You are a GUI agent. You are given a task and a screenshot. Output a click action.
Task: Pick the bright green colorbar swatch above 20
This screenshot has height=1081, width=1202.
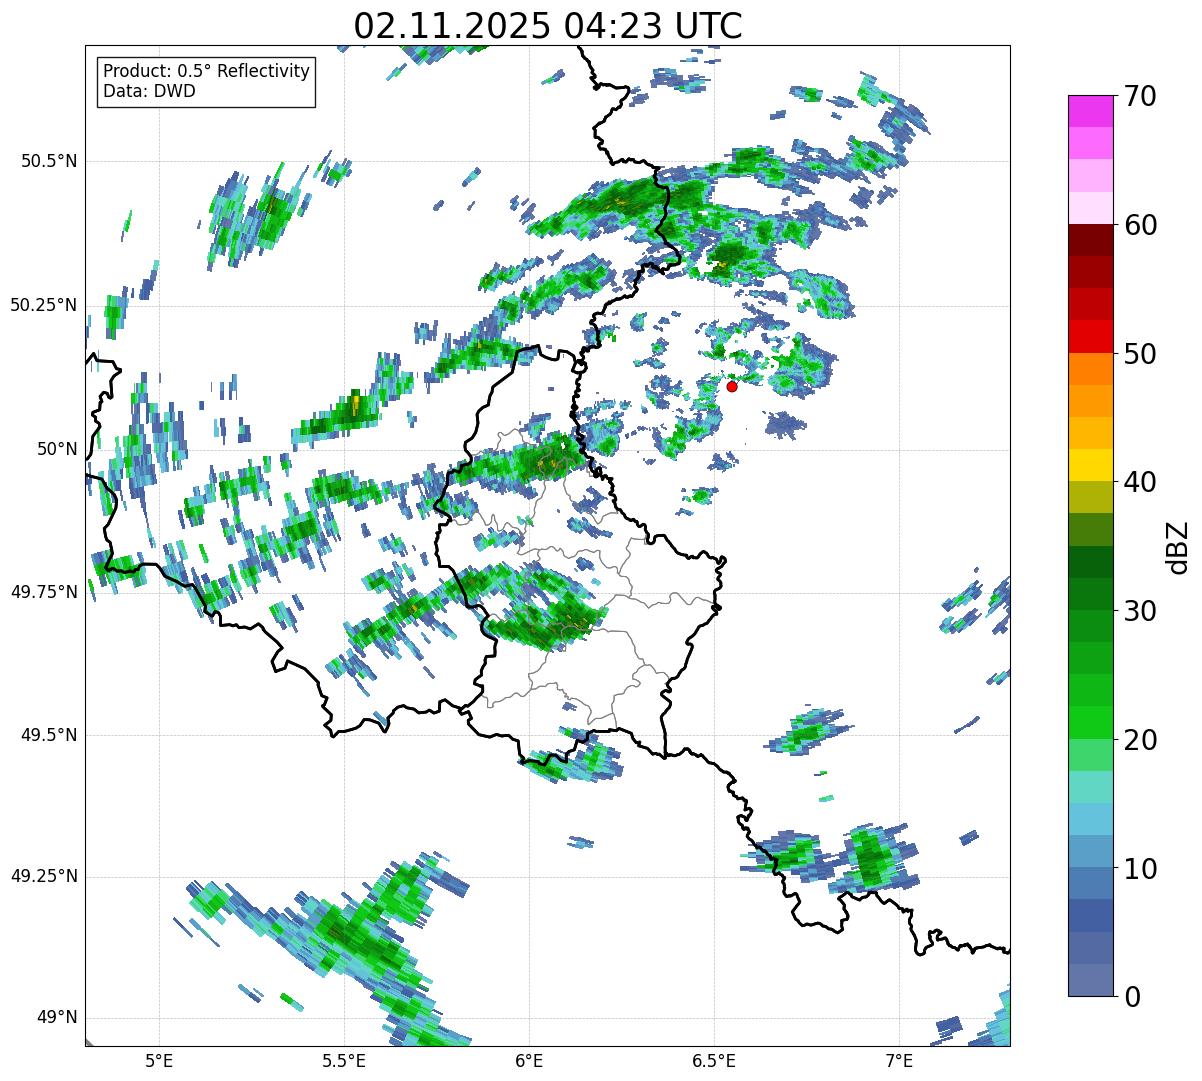coord(1090,722)
